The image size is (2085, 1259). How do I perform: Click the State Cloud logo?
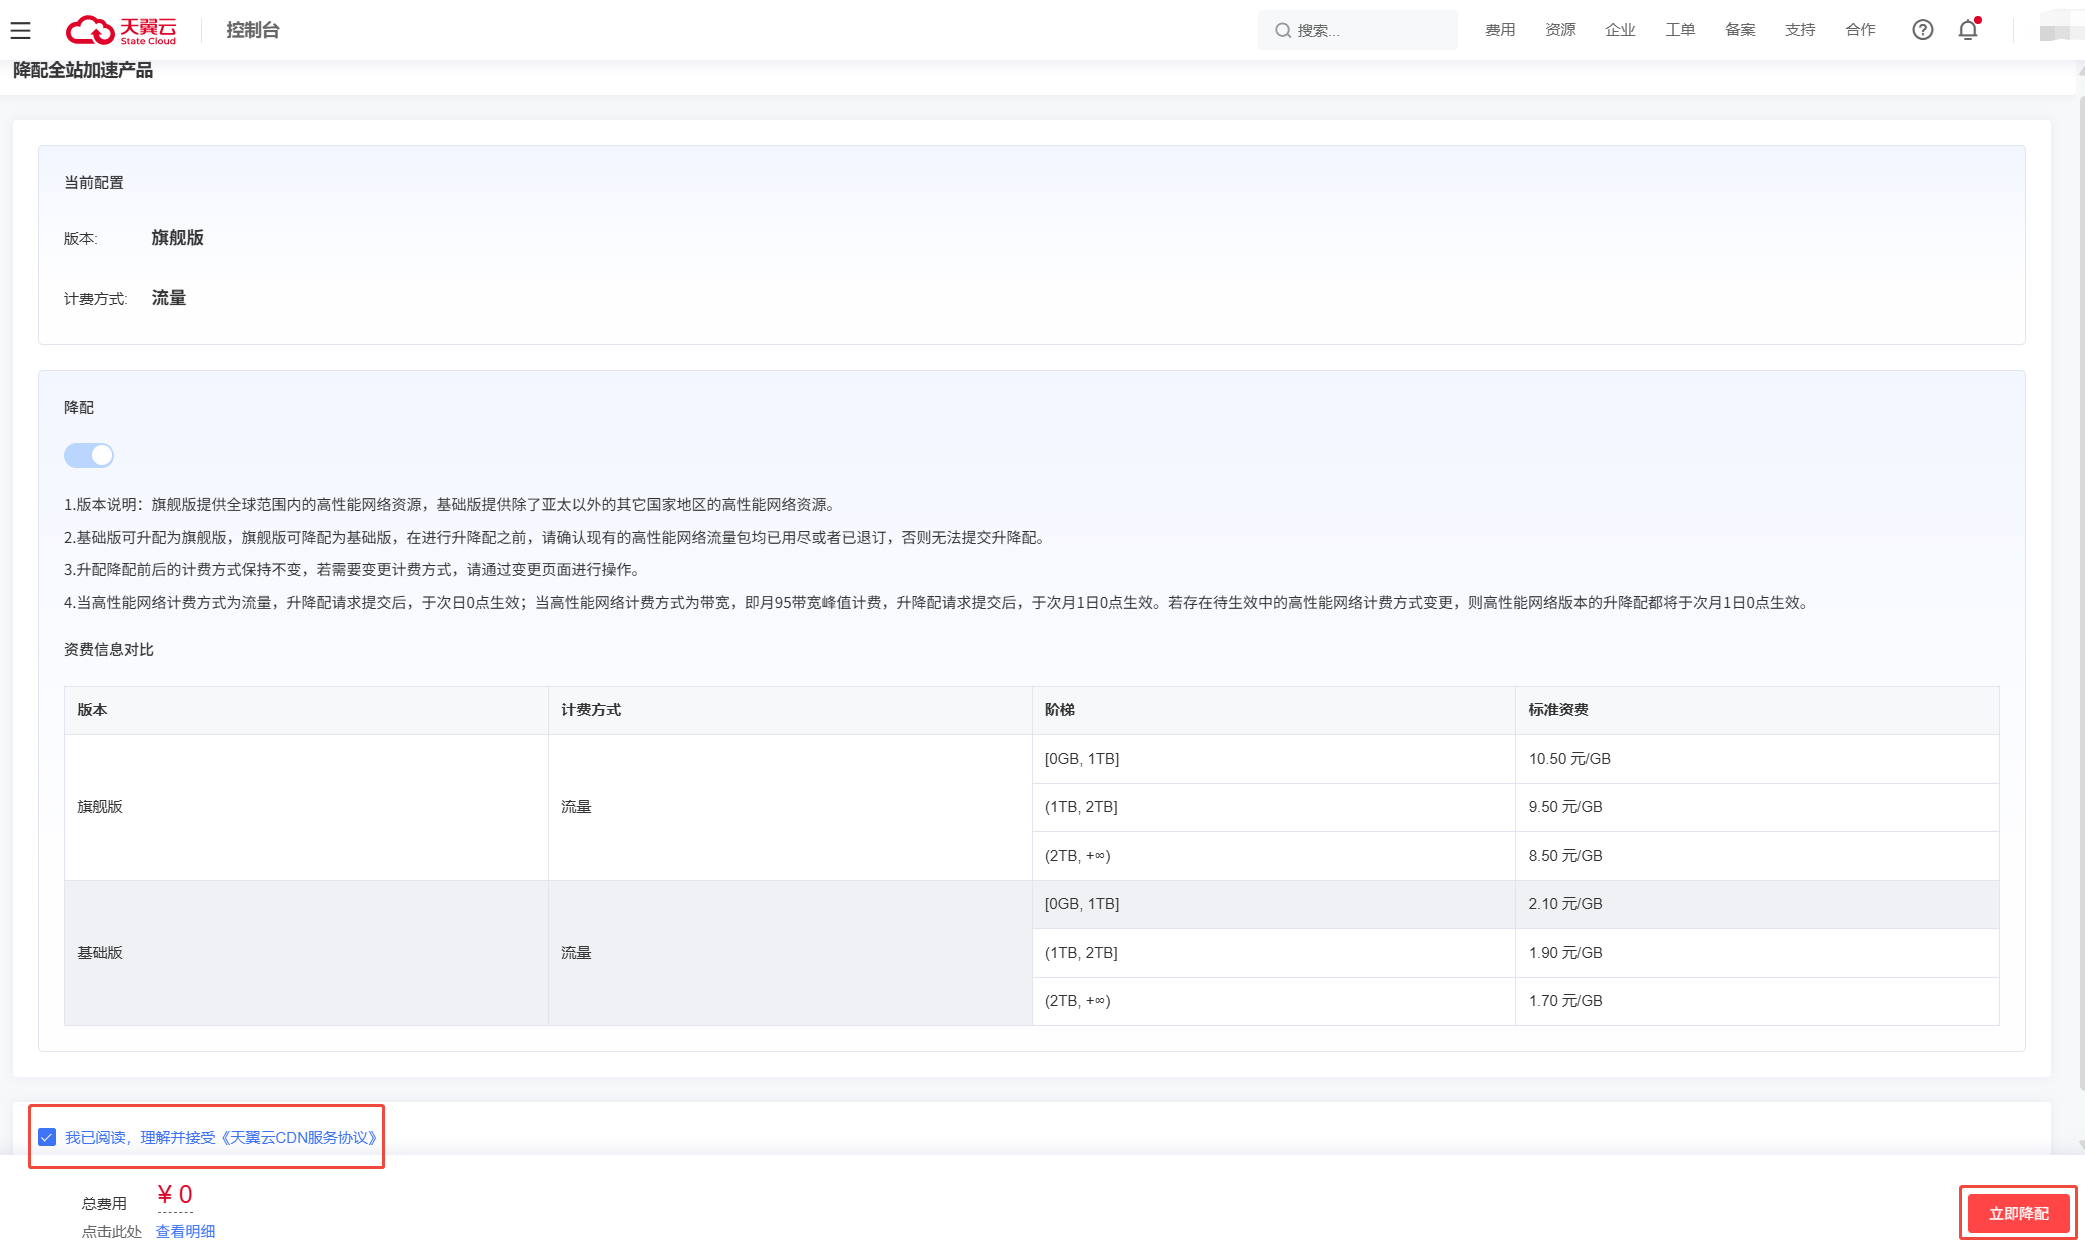tap(121, 30)
